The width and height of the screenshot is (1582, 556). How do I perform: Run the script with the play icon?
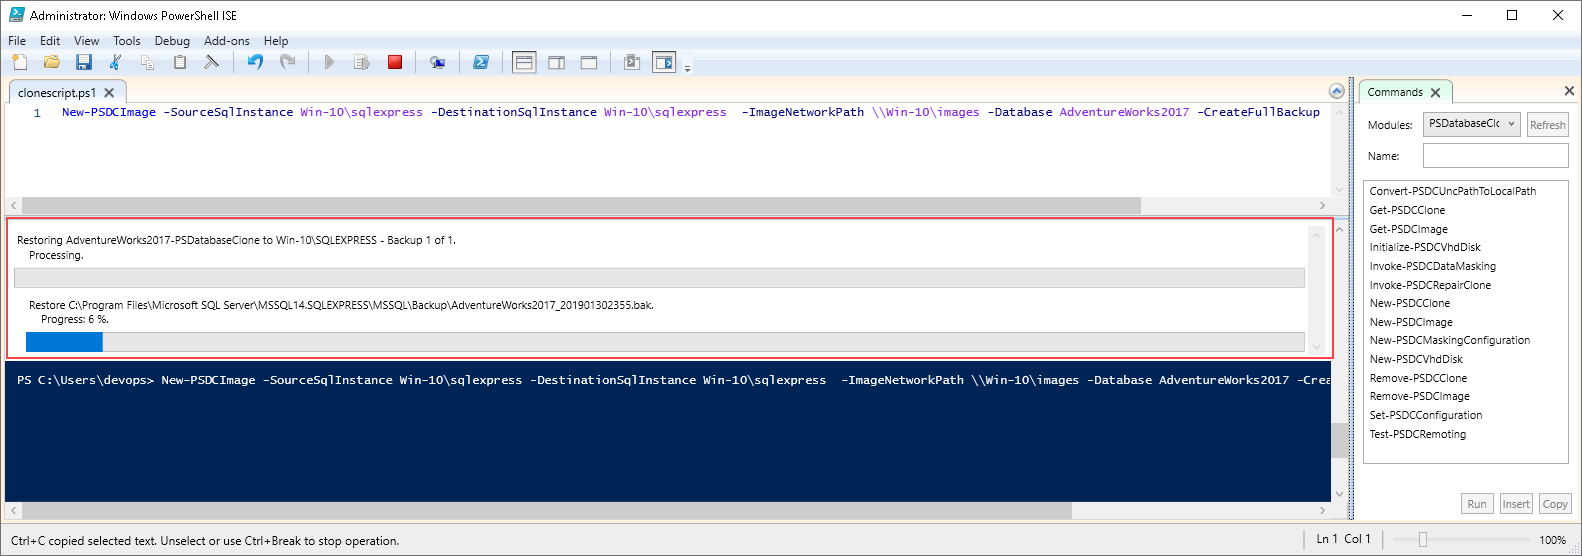point(329,62)
